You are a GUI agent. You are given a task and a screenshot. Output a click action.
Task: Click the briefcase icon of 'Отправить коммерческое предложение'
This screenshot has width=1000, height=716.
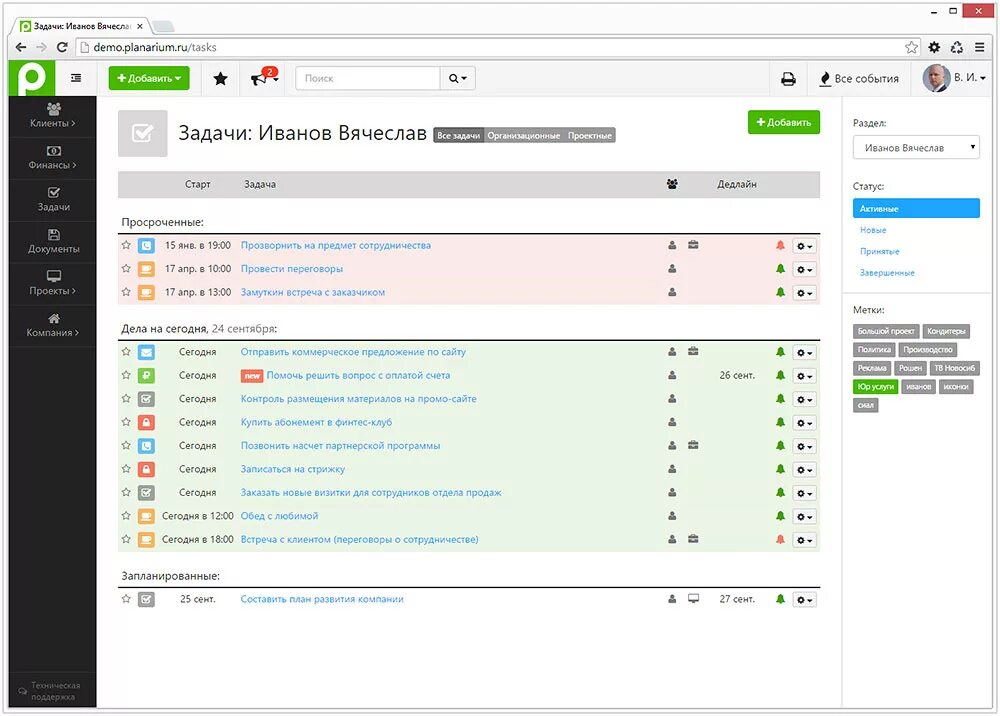coord(693,351)
